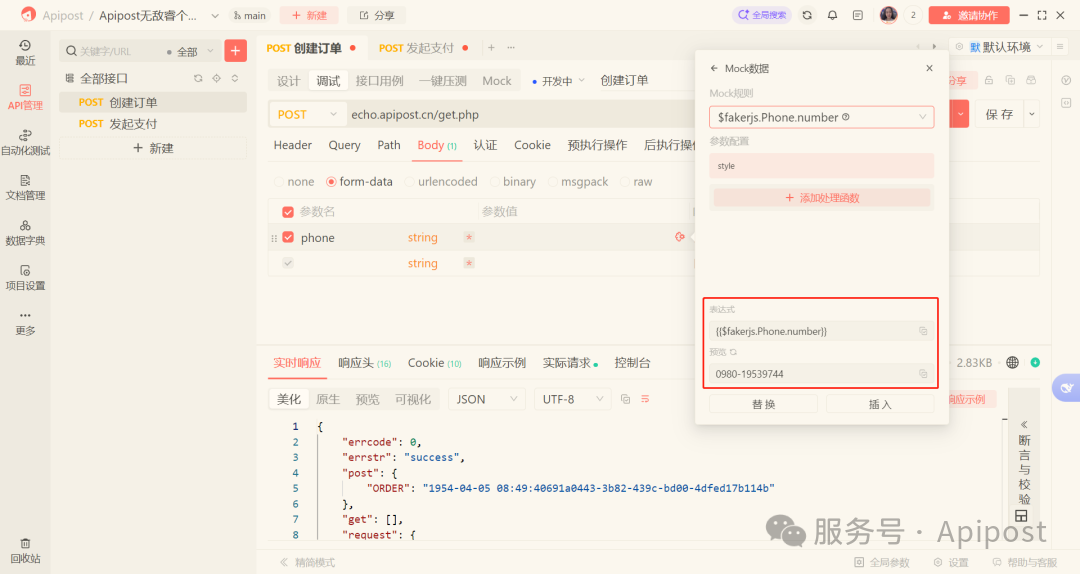Select the msgpack body type
This screenshot has width=1080, height=574.
tap(578, 182)
